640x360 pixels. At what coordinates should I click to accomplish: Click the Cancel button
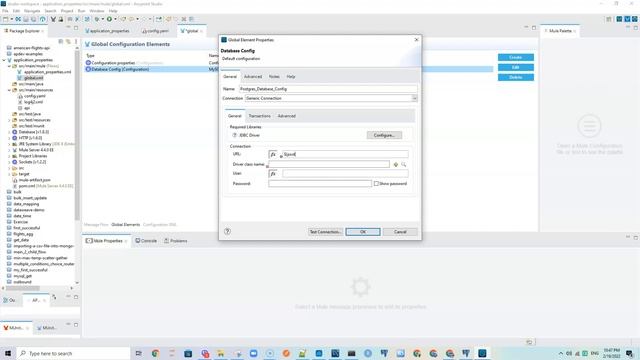pyautogui.click(x=400, y=232)
